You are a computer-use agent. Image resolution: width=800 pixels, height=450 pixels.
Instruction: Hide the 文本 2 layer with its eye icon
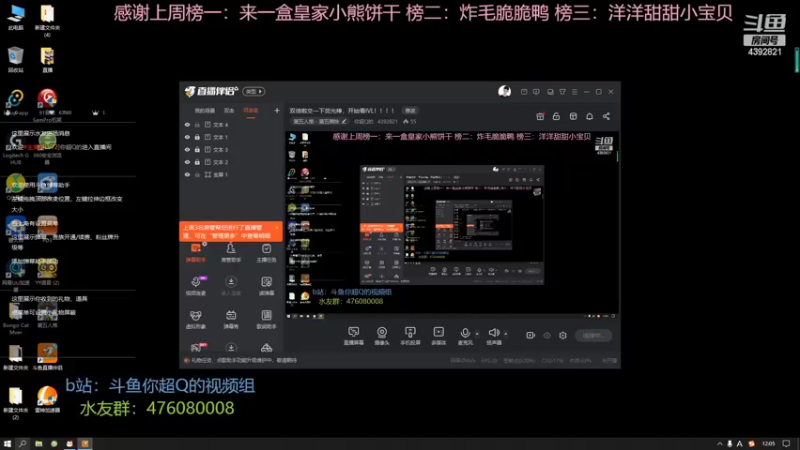[x=187, y=162]
